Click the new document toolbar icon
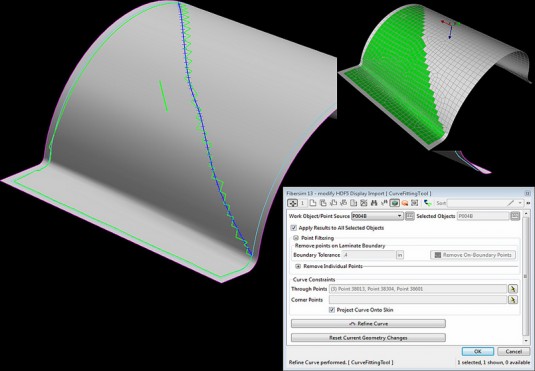The image size is (535, 371). 313,203
